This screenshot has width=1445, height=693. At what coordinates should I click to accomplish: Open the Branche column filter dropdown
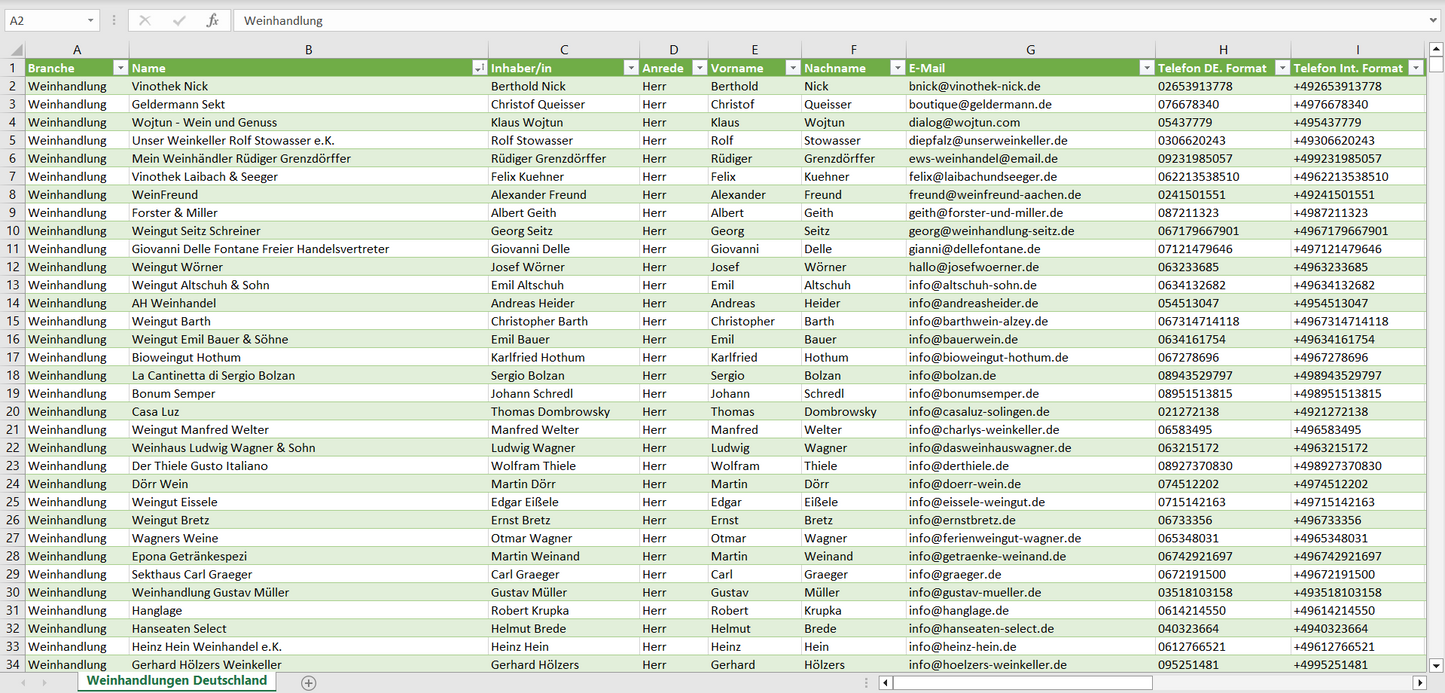point(120,68)
